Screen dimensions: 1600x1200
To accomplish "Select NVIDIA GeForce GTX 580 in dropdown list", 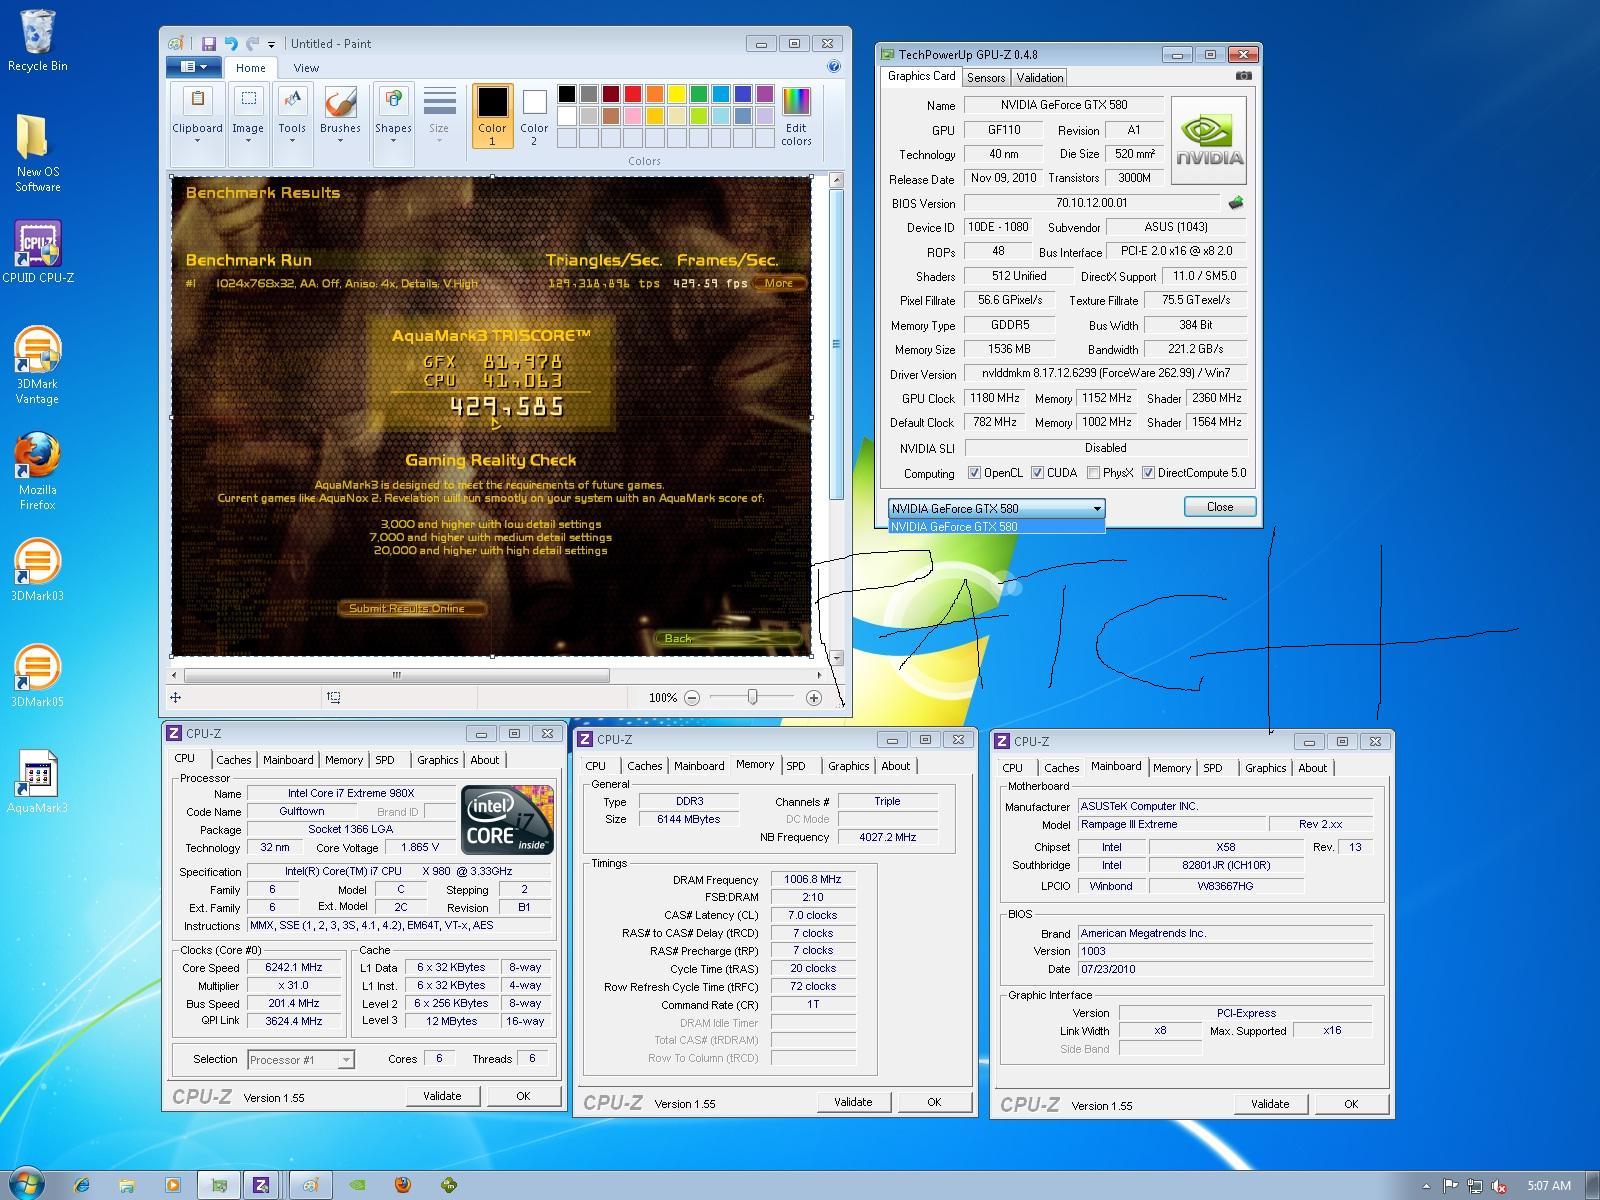I will [996, 527].
